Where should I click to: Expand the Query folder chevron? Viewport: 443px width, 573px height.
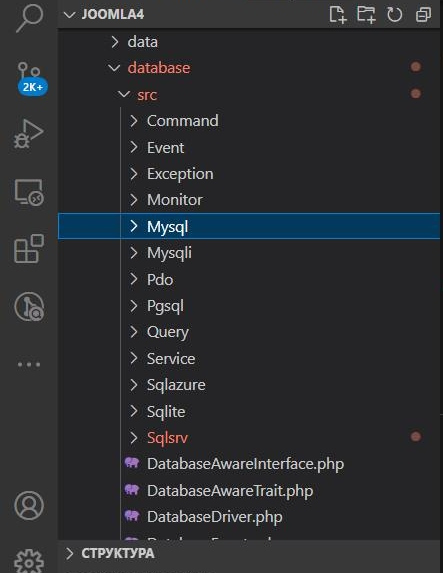pos(134,332)
